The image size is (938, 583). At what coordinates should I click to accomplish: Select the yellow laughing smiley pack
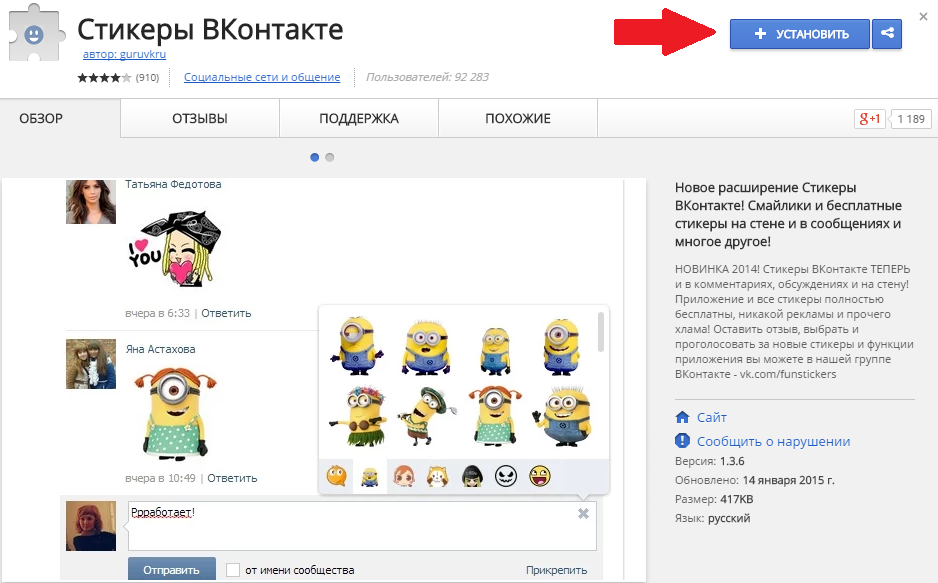coord(540,477)
